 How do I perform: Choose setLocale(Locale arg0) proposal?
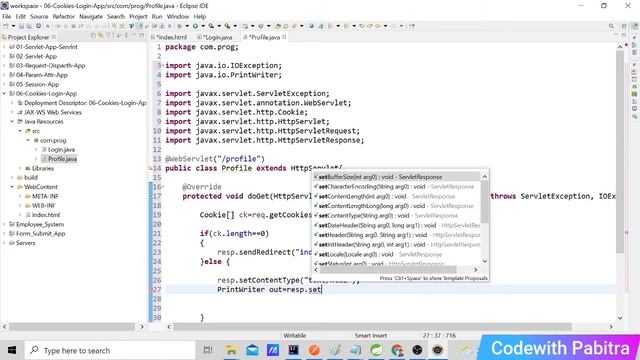[397, 255]
